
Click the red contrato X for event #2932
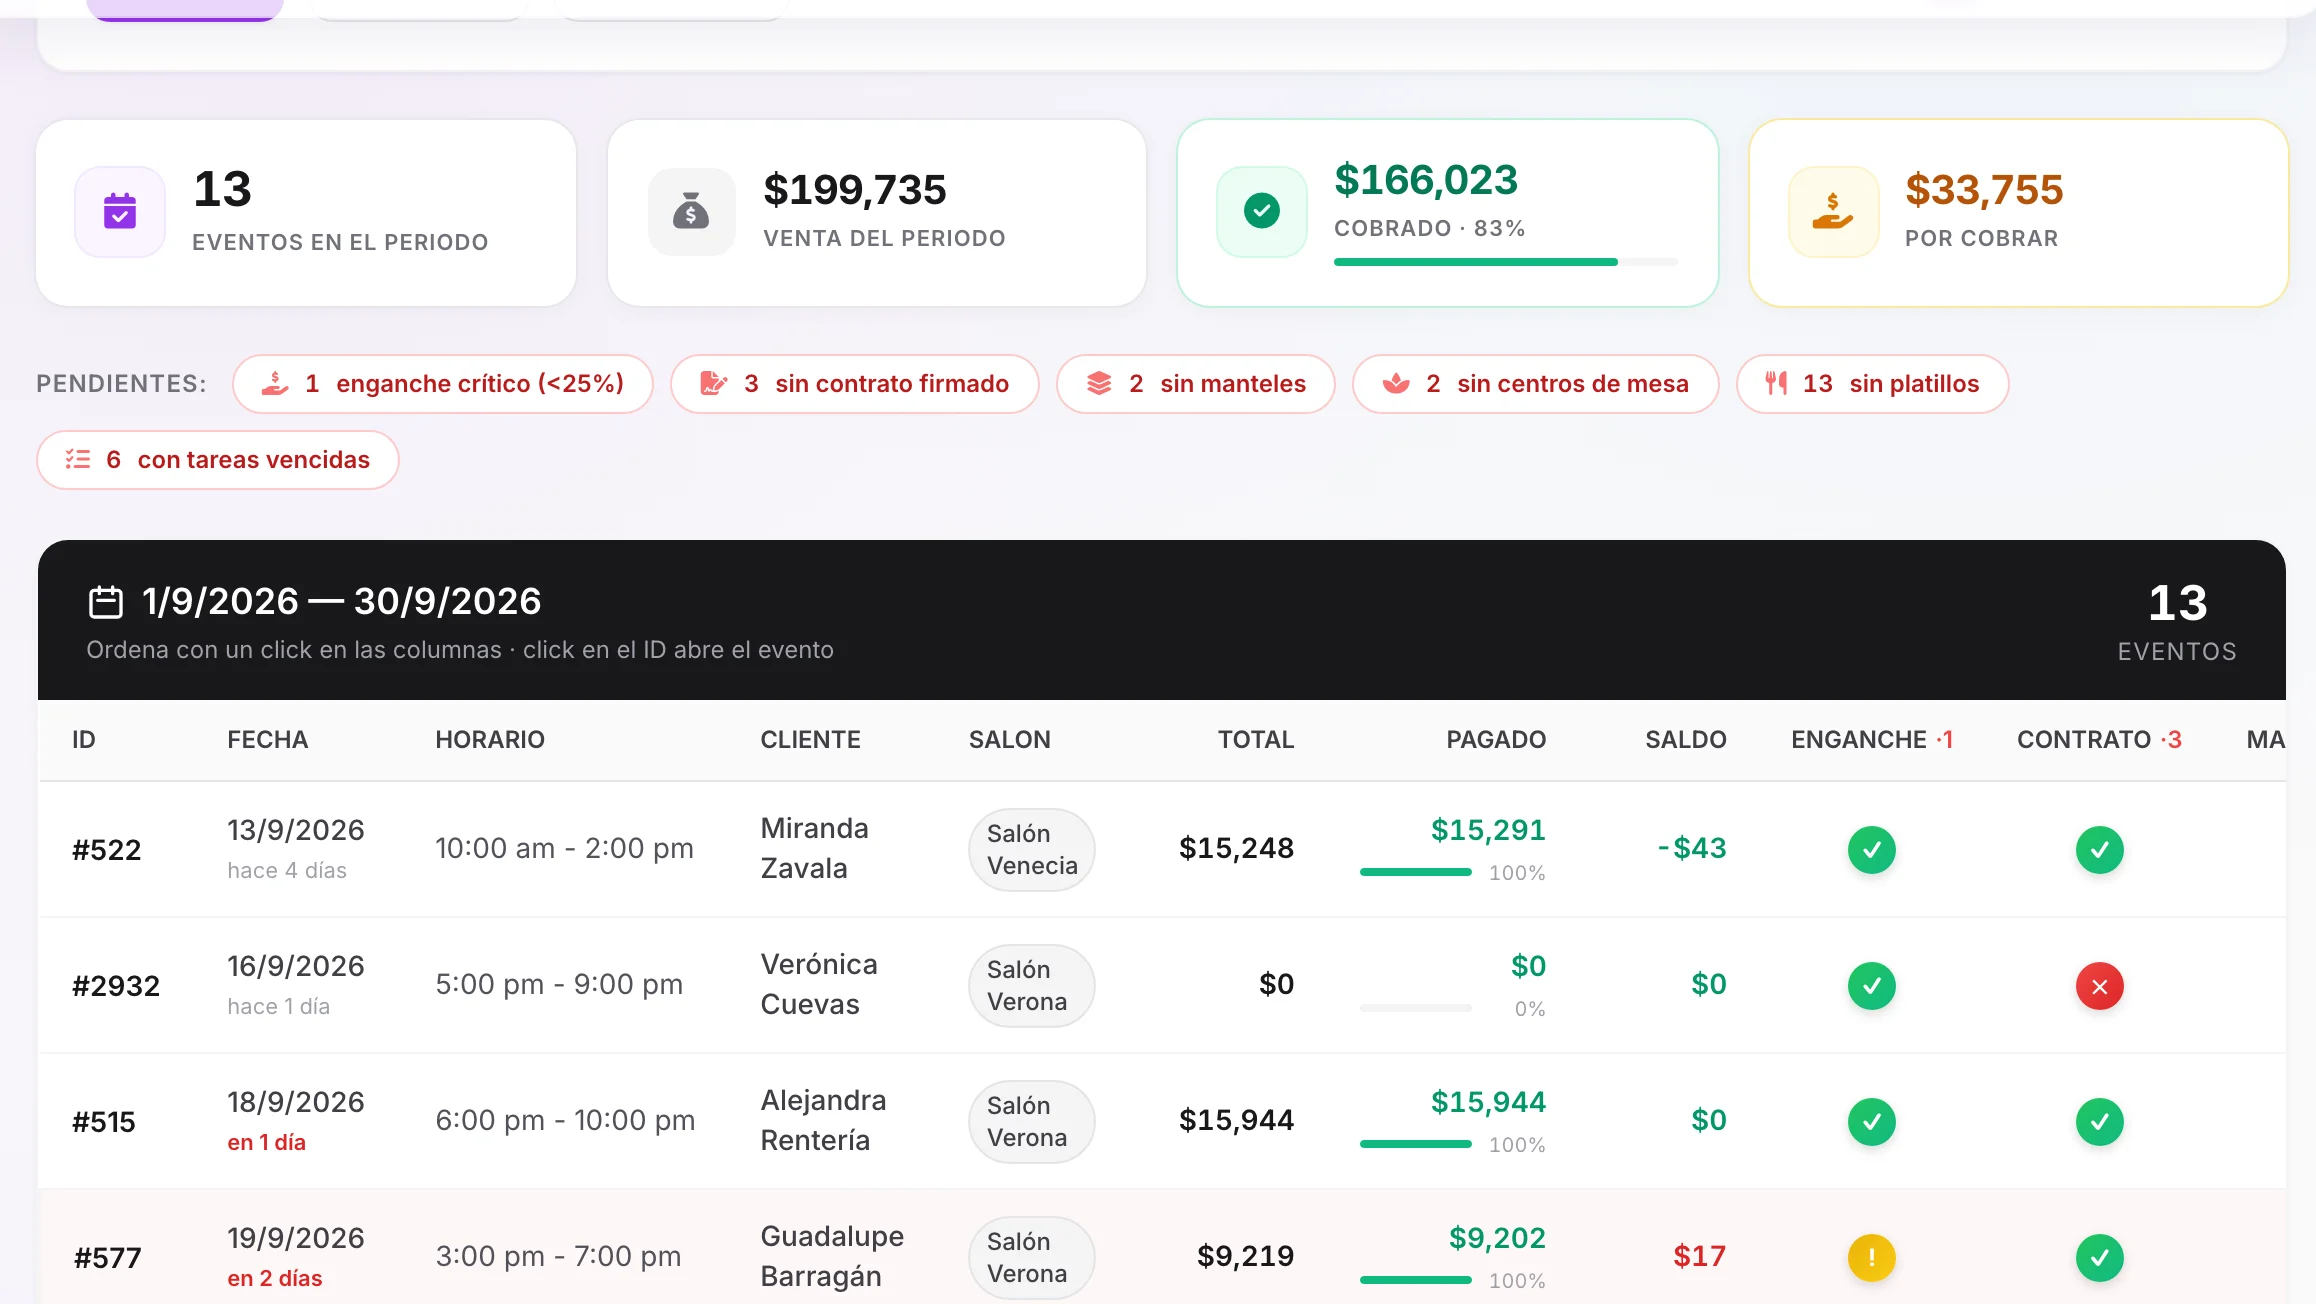click(2100, 986)
